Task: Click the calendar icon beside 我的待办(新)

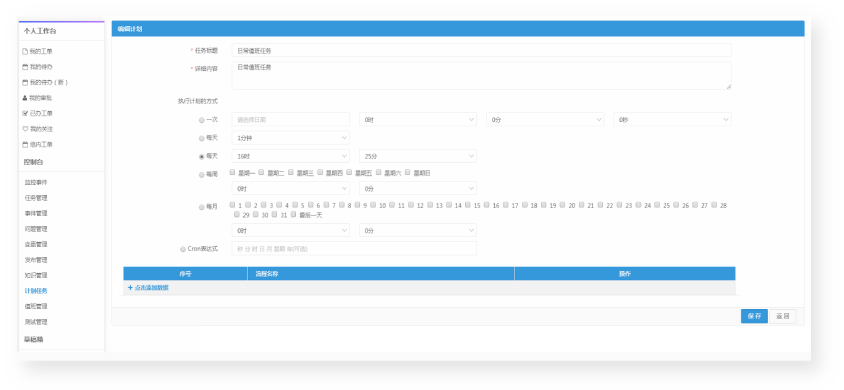Action: pos(25,83)
